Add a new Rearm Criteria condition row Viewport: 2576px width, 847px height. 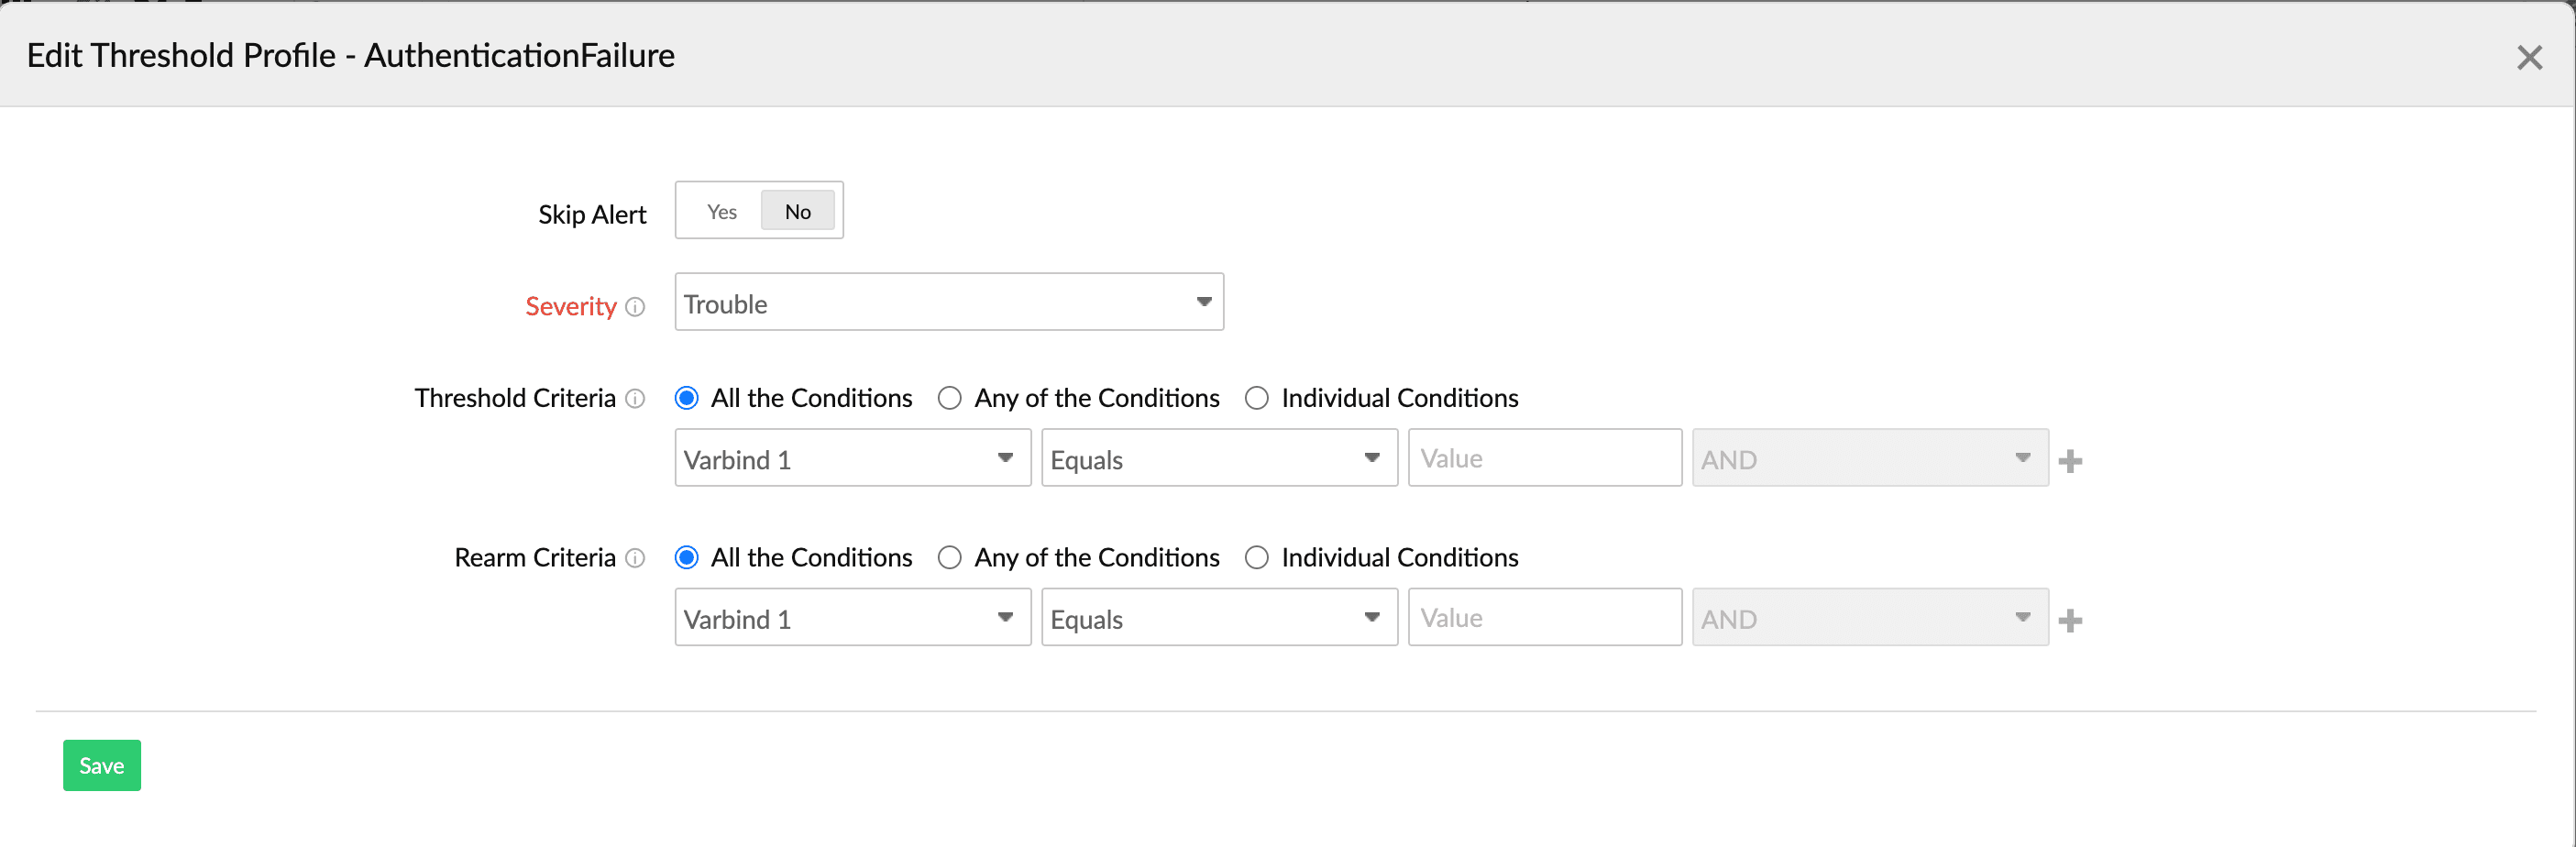tap(2070, 621)
